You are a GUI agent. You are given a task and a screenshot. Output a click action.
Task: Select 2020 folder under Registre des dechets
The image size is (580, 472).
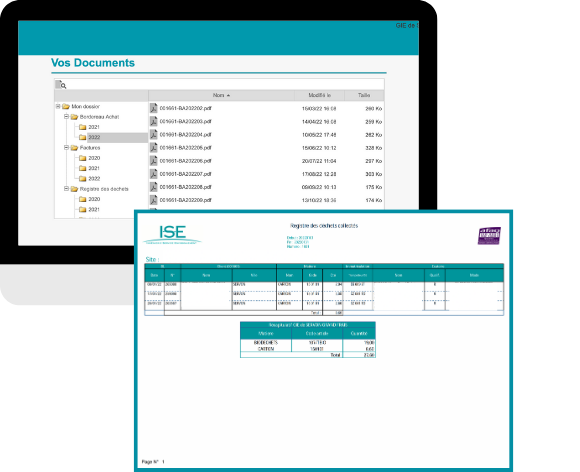click(90, 199)
